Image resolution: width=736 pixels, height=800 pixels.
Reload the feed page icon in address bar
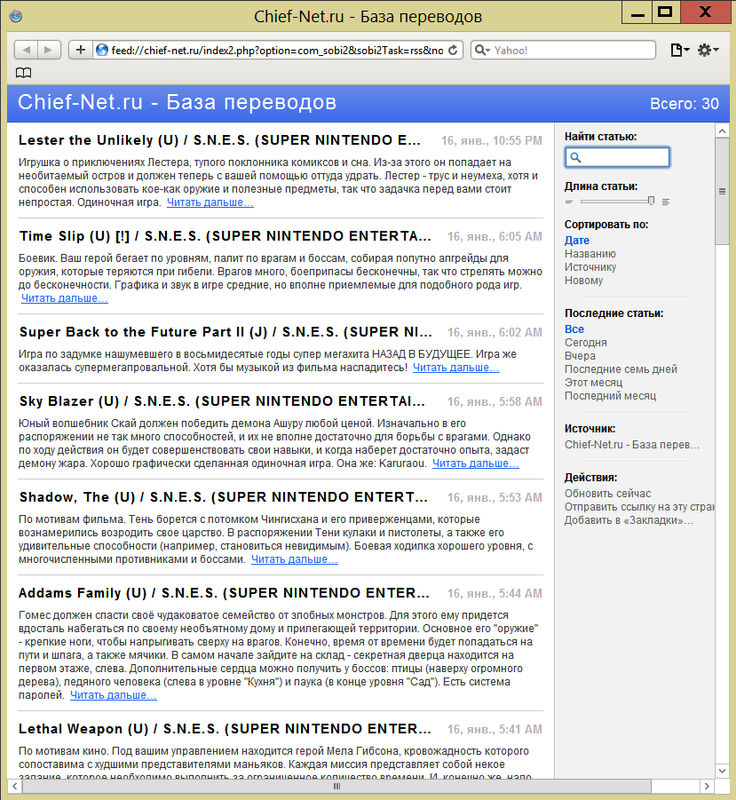point(453,50)
